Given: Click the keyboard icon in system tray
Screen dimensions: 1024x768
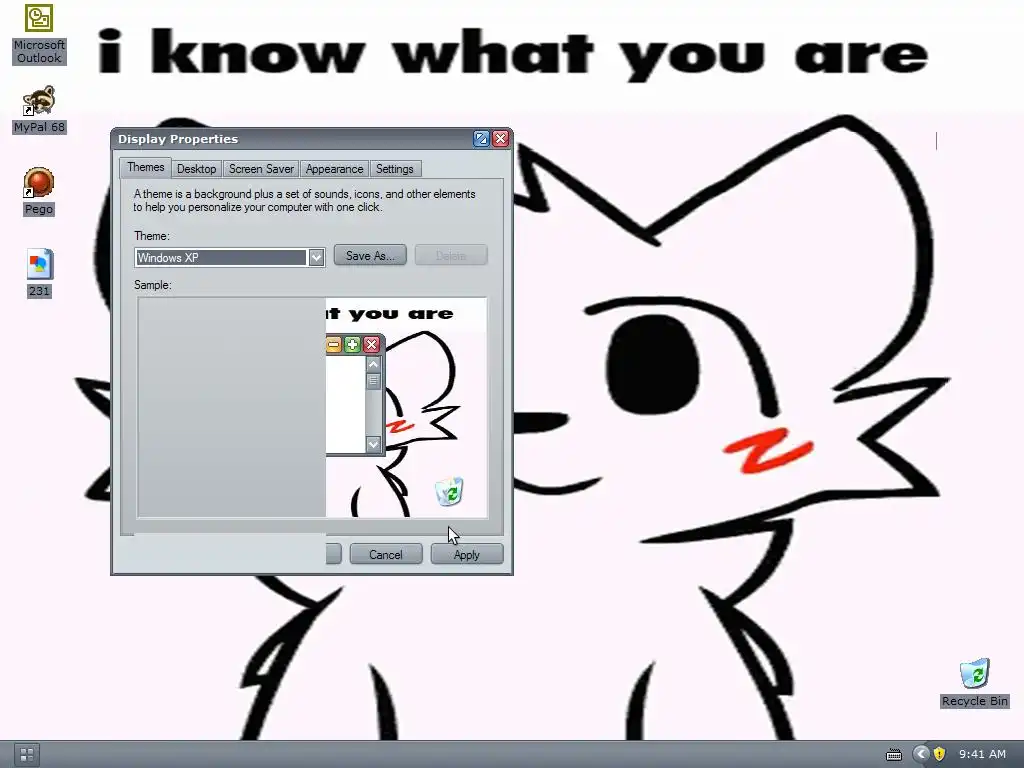Looking at the screenshot, I should click(893, 755).
